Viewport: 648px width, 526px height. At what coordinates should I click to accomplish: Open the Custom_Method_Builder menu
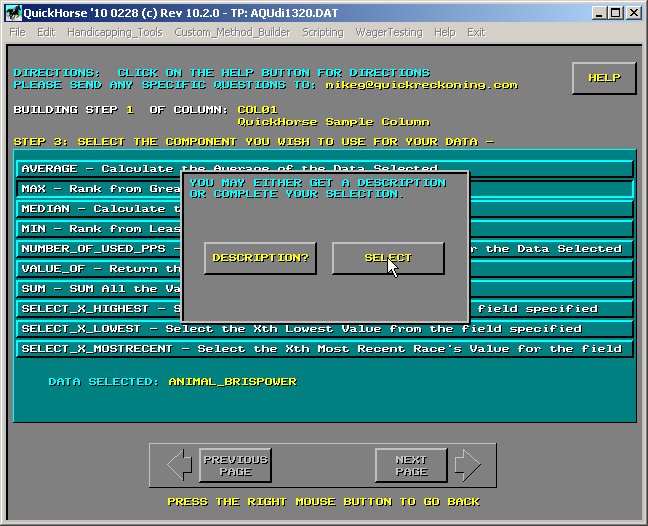point(232,32)
